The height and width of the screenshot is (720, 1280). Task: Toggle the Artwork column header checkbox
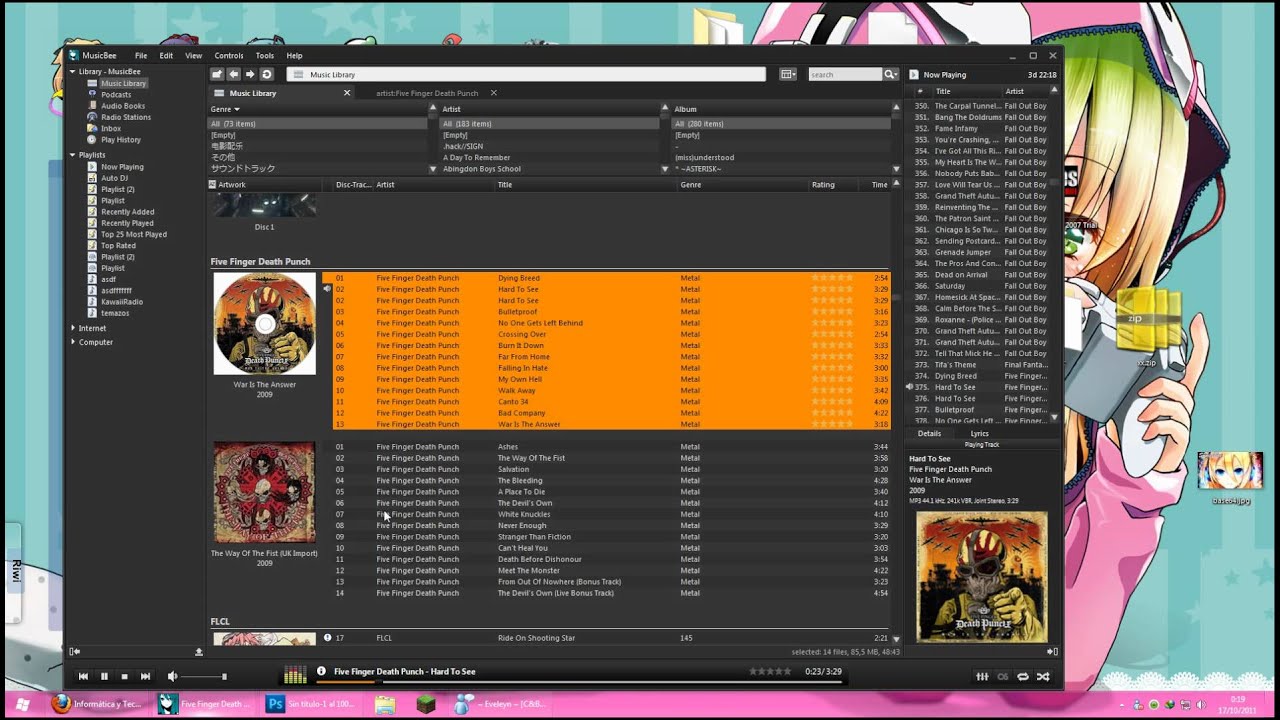point(212,185)
